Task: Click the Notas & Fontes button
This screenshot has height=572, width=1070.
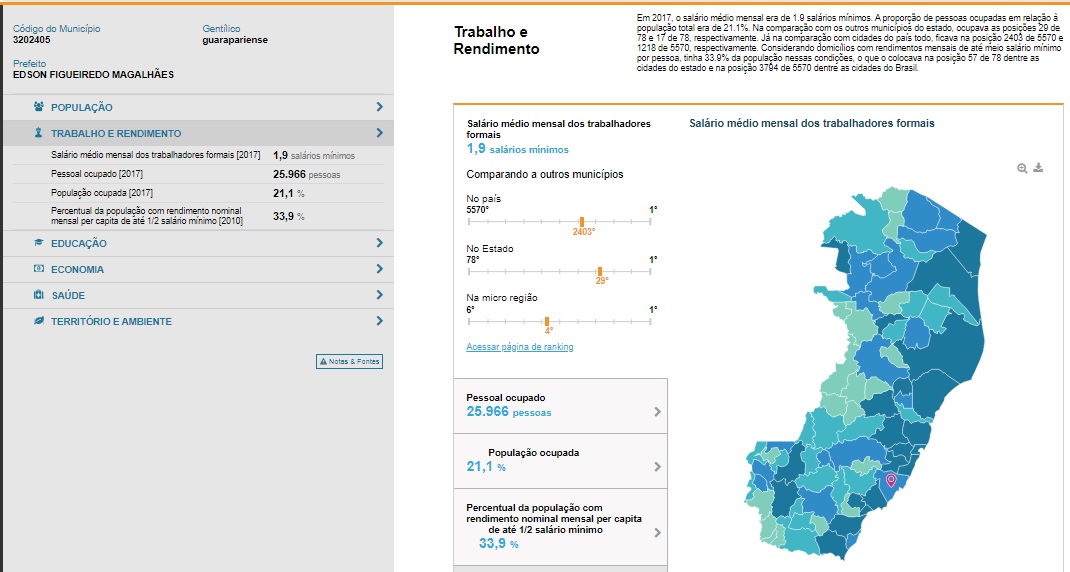Action: 349,361
